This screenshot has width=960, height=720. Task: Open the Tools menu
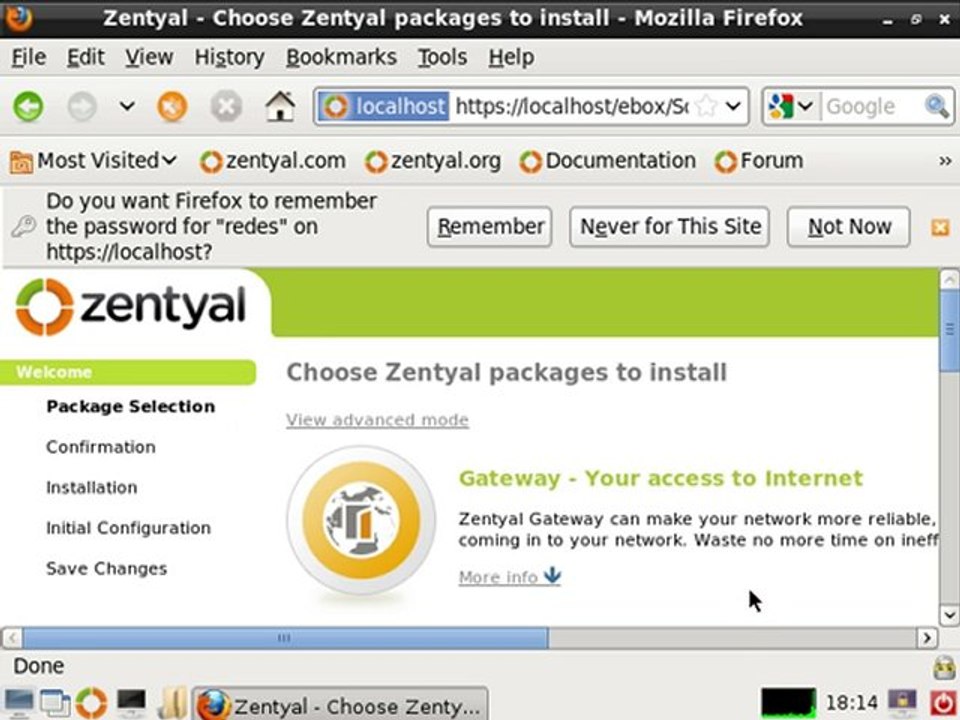(442, 58)
